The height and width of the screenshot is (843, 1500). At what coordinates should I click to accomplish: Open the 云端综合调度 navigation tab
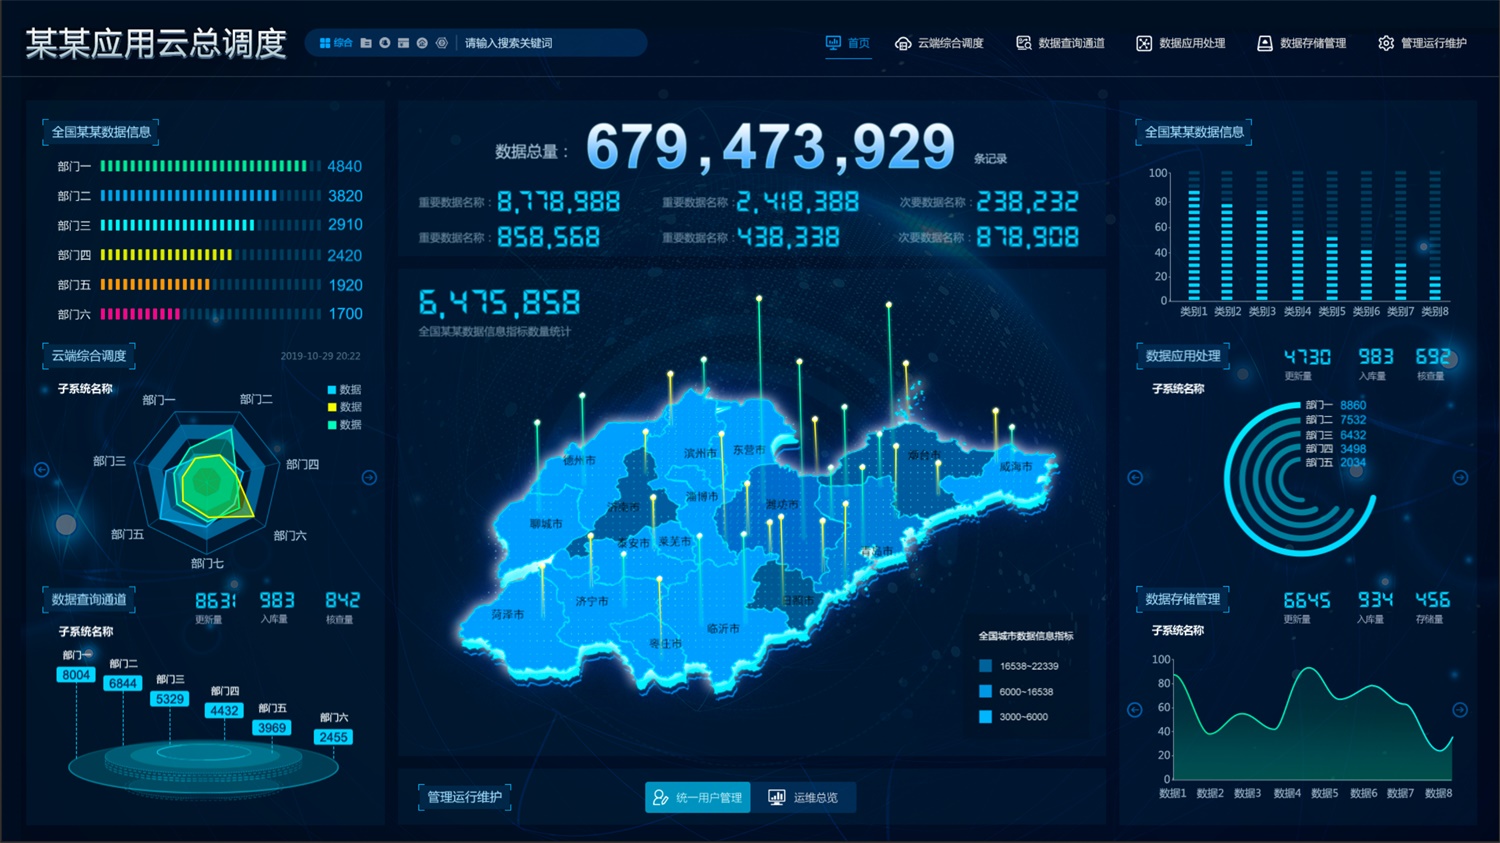tap(939, 43)
